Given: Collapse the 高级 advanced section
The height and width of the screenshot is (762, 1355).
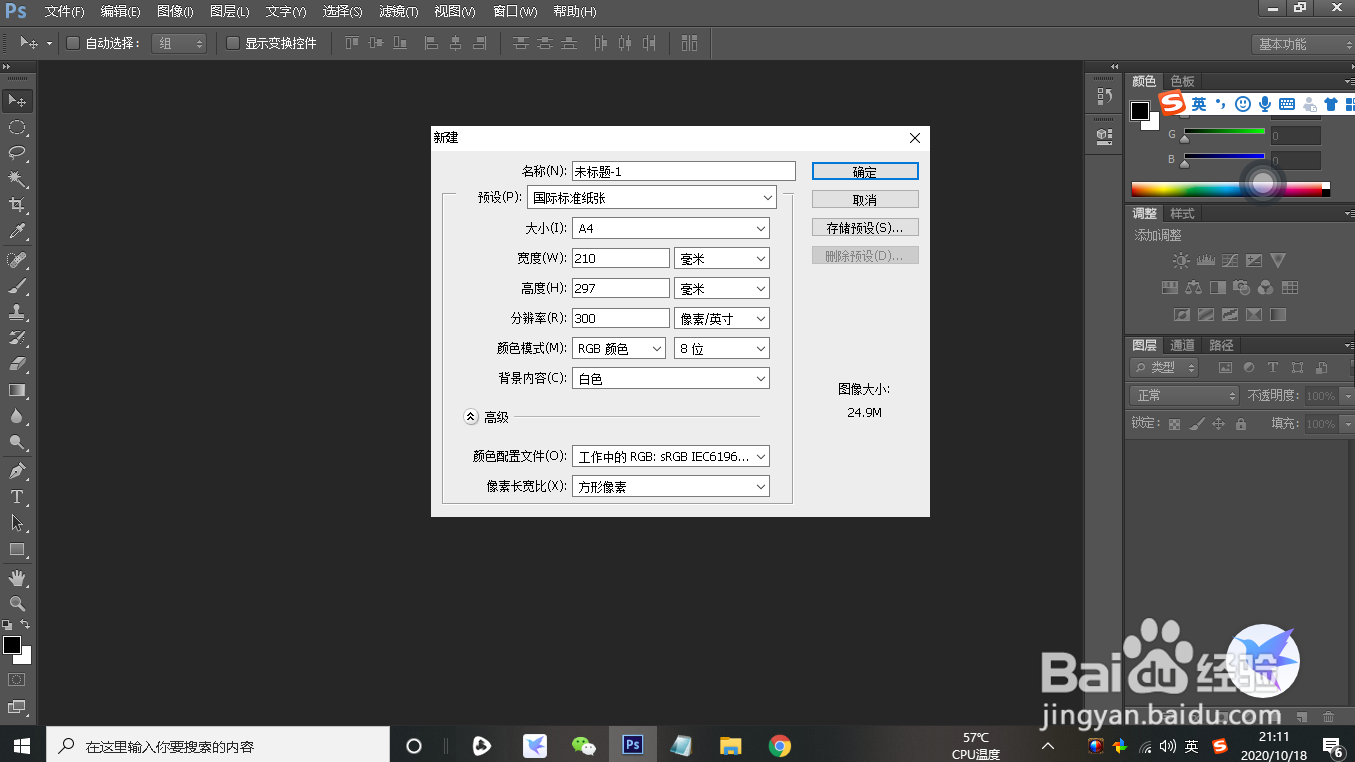Looking at the screenshot, I should tap(471, 417).
